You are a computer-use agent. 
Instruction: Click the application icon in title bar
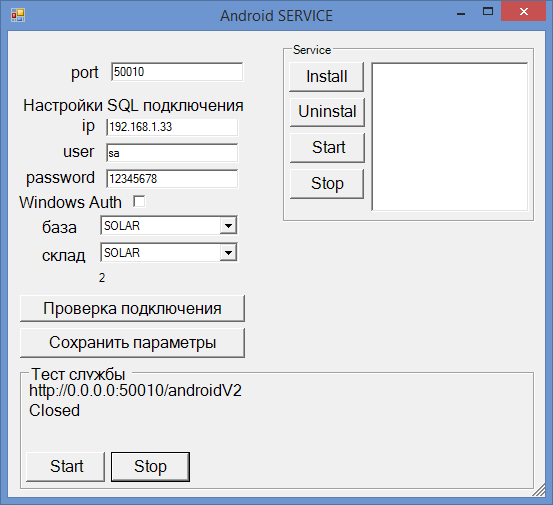point(18,15)
